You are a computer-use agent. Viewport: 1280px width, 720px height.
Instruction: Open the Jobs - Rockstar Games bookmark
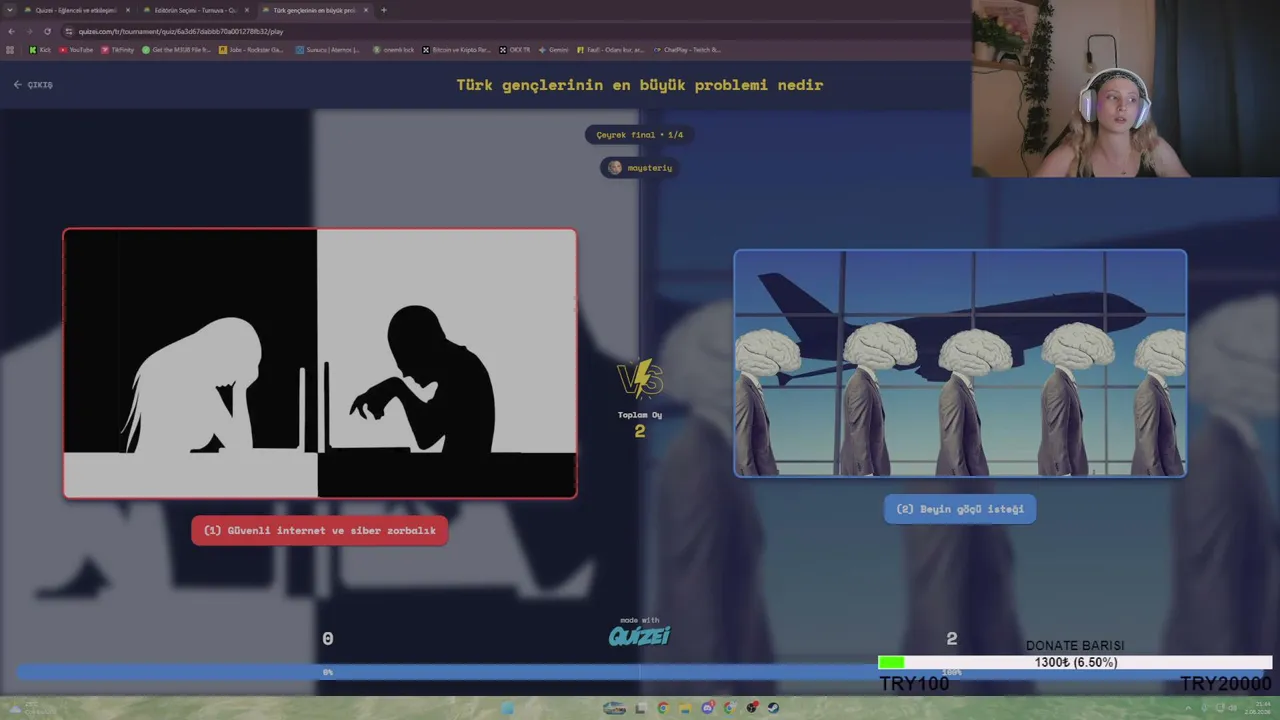(x=252, y=49)
